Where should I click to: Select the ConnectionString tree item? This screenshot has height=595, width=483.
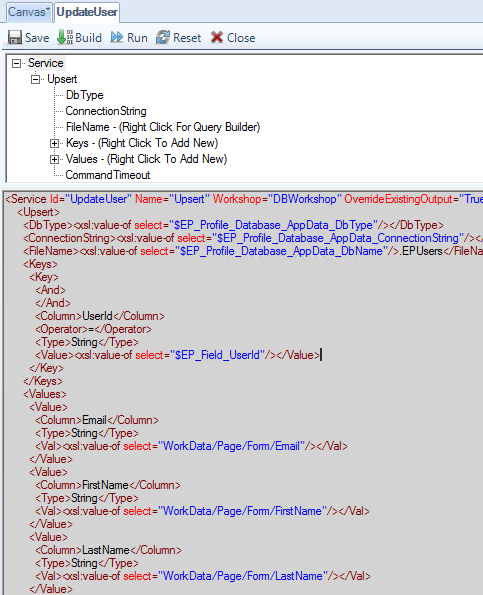point(106,111)
